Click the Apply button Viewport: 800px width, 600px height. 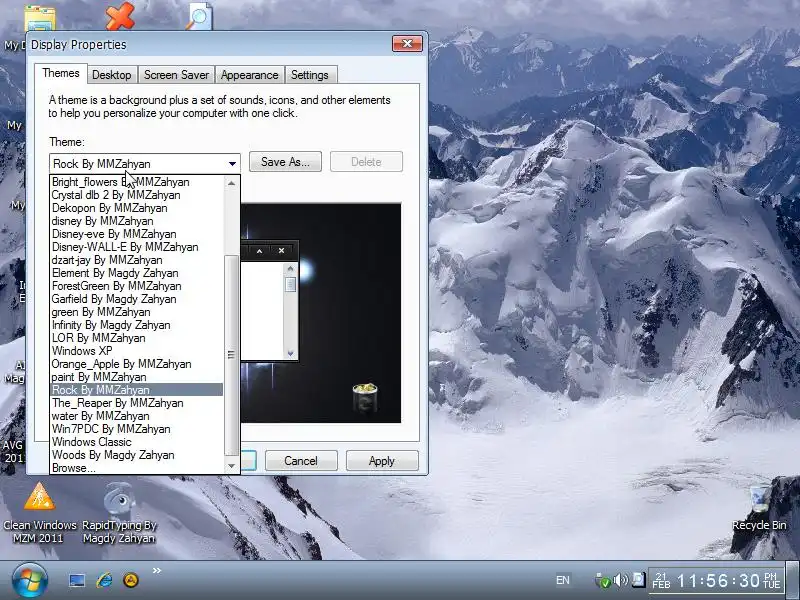point(382,461)
